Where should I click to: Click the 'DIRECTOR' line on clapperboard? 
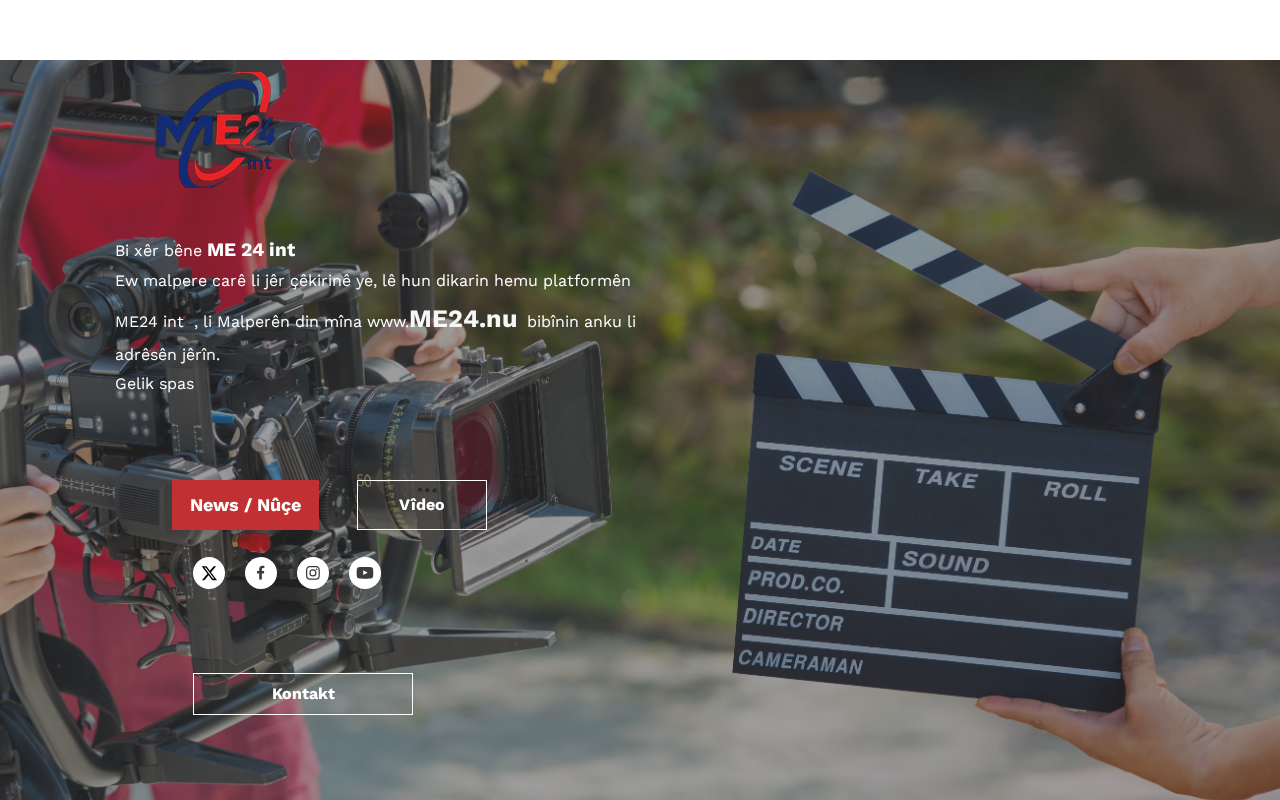pyautogui.click(x=793, y=620)
